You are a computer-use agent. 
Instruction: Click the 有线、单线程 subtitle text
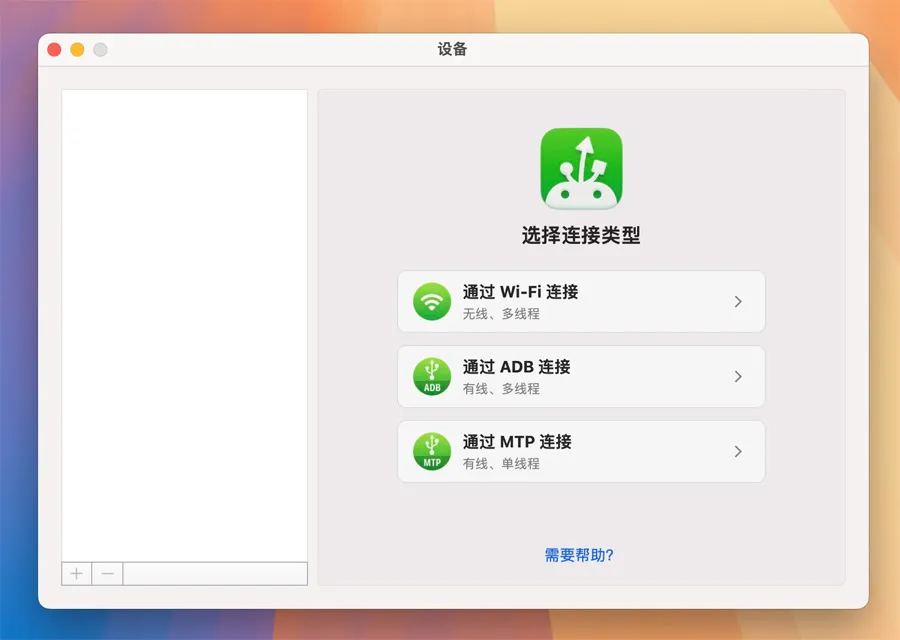point(501,464)
